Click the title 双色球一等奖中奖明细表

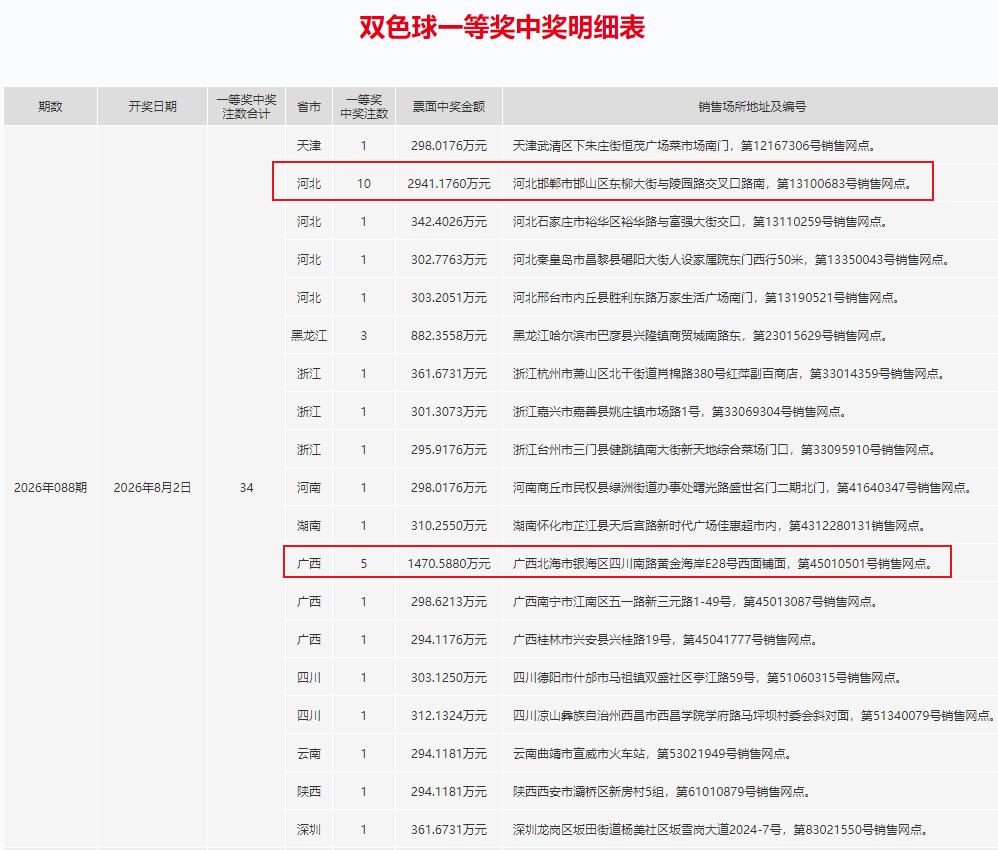click(502, 27)
